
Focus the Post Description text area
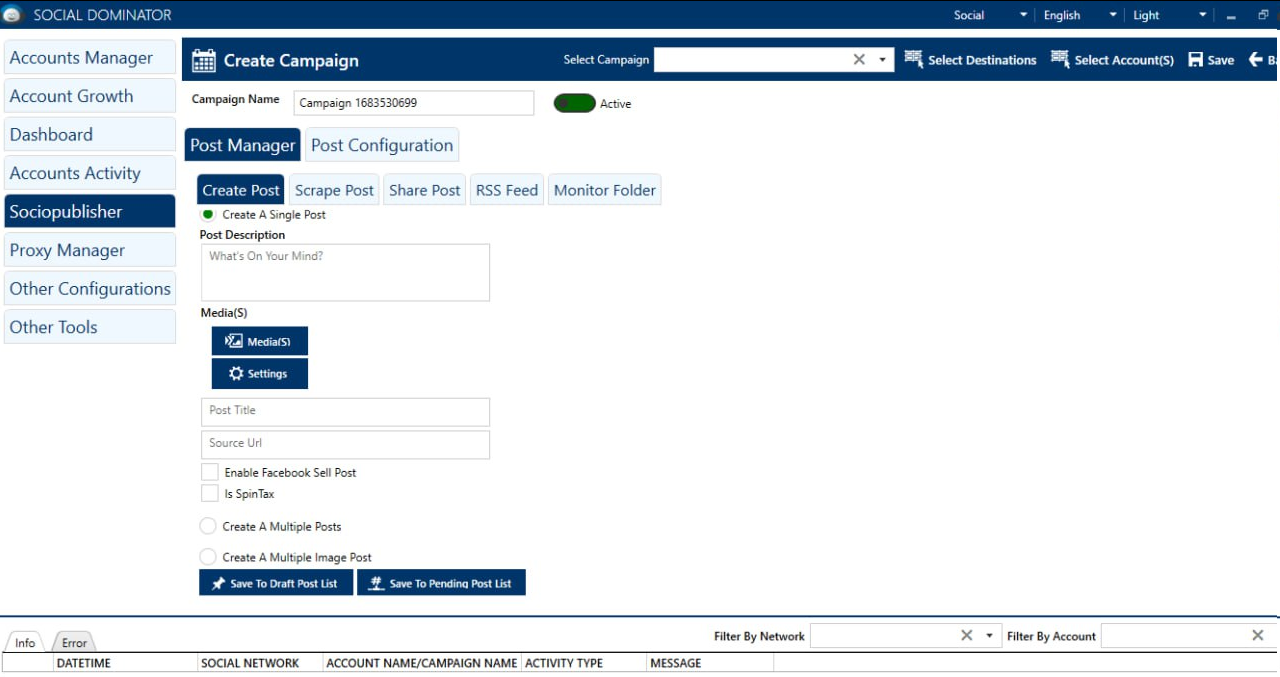345,272
